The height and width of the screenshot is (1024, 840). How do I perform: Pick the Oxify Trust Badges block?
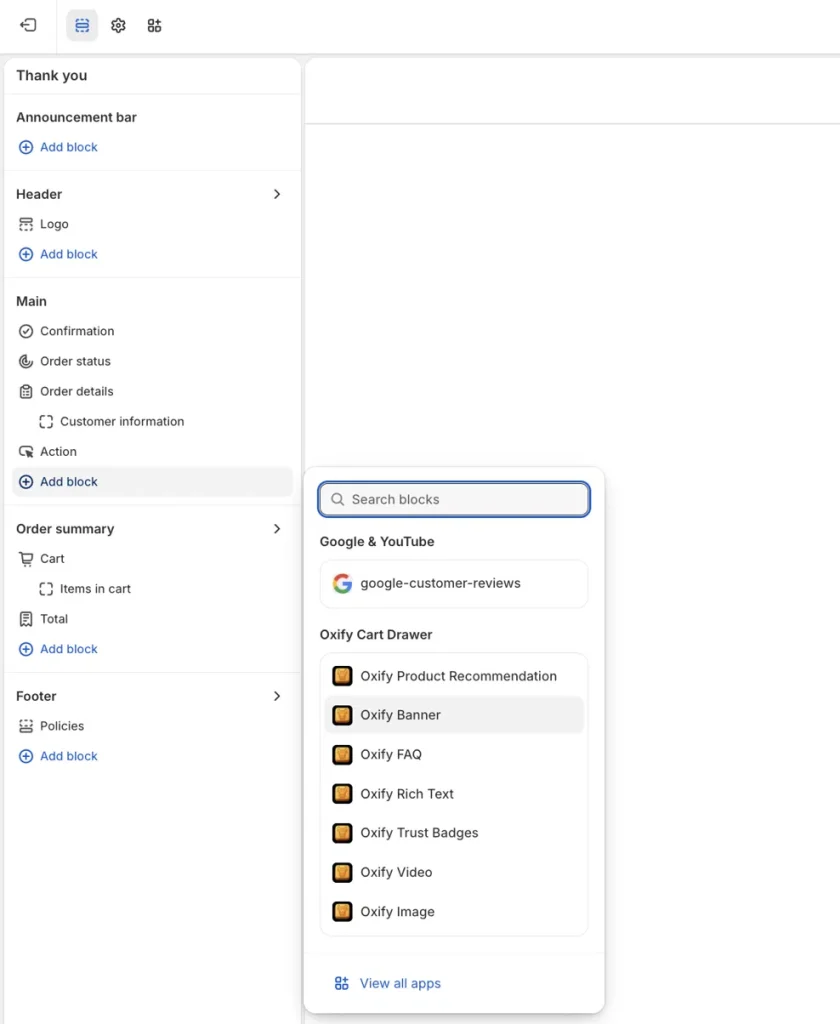(454, 833)
